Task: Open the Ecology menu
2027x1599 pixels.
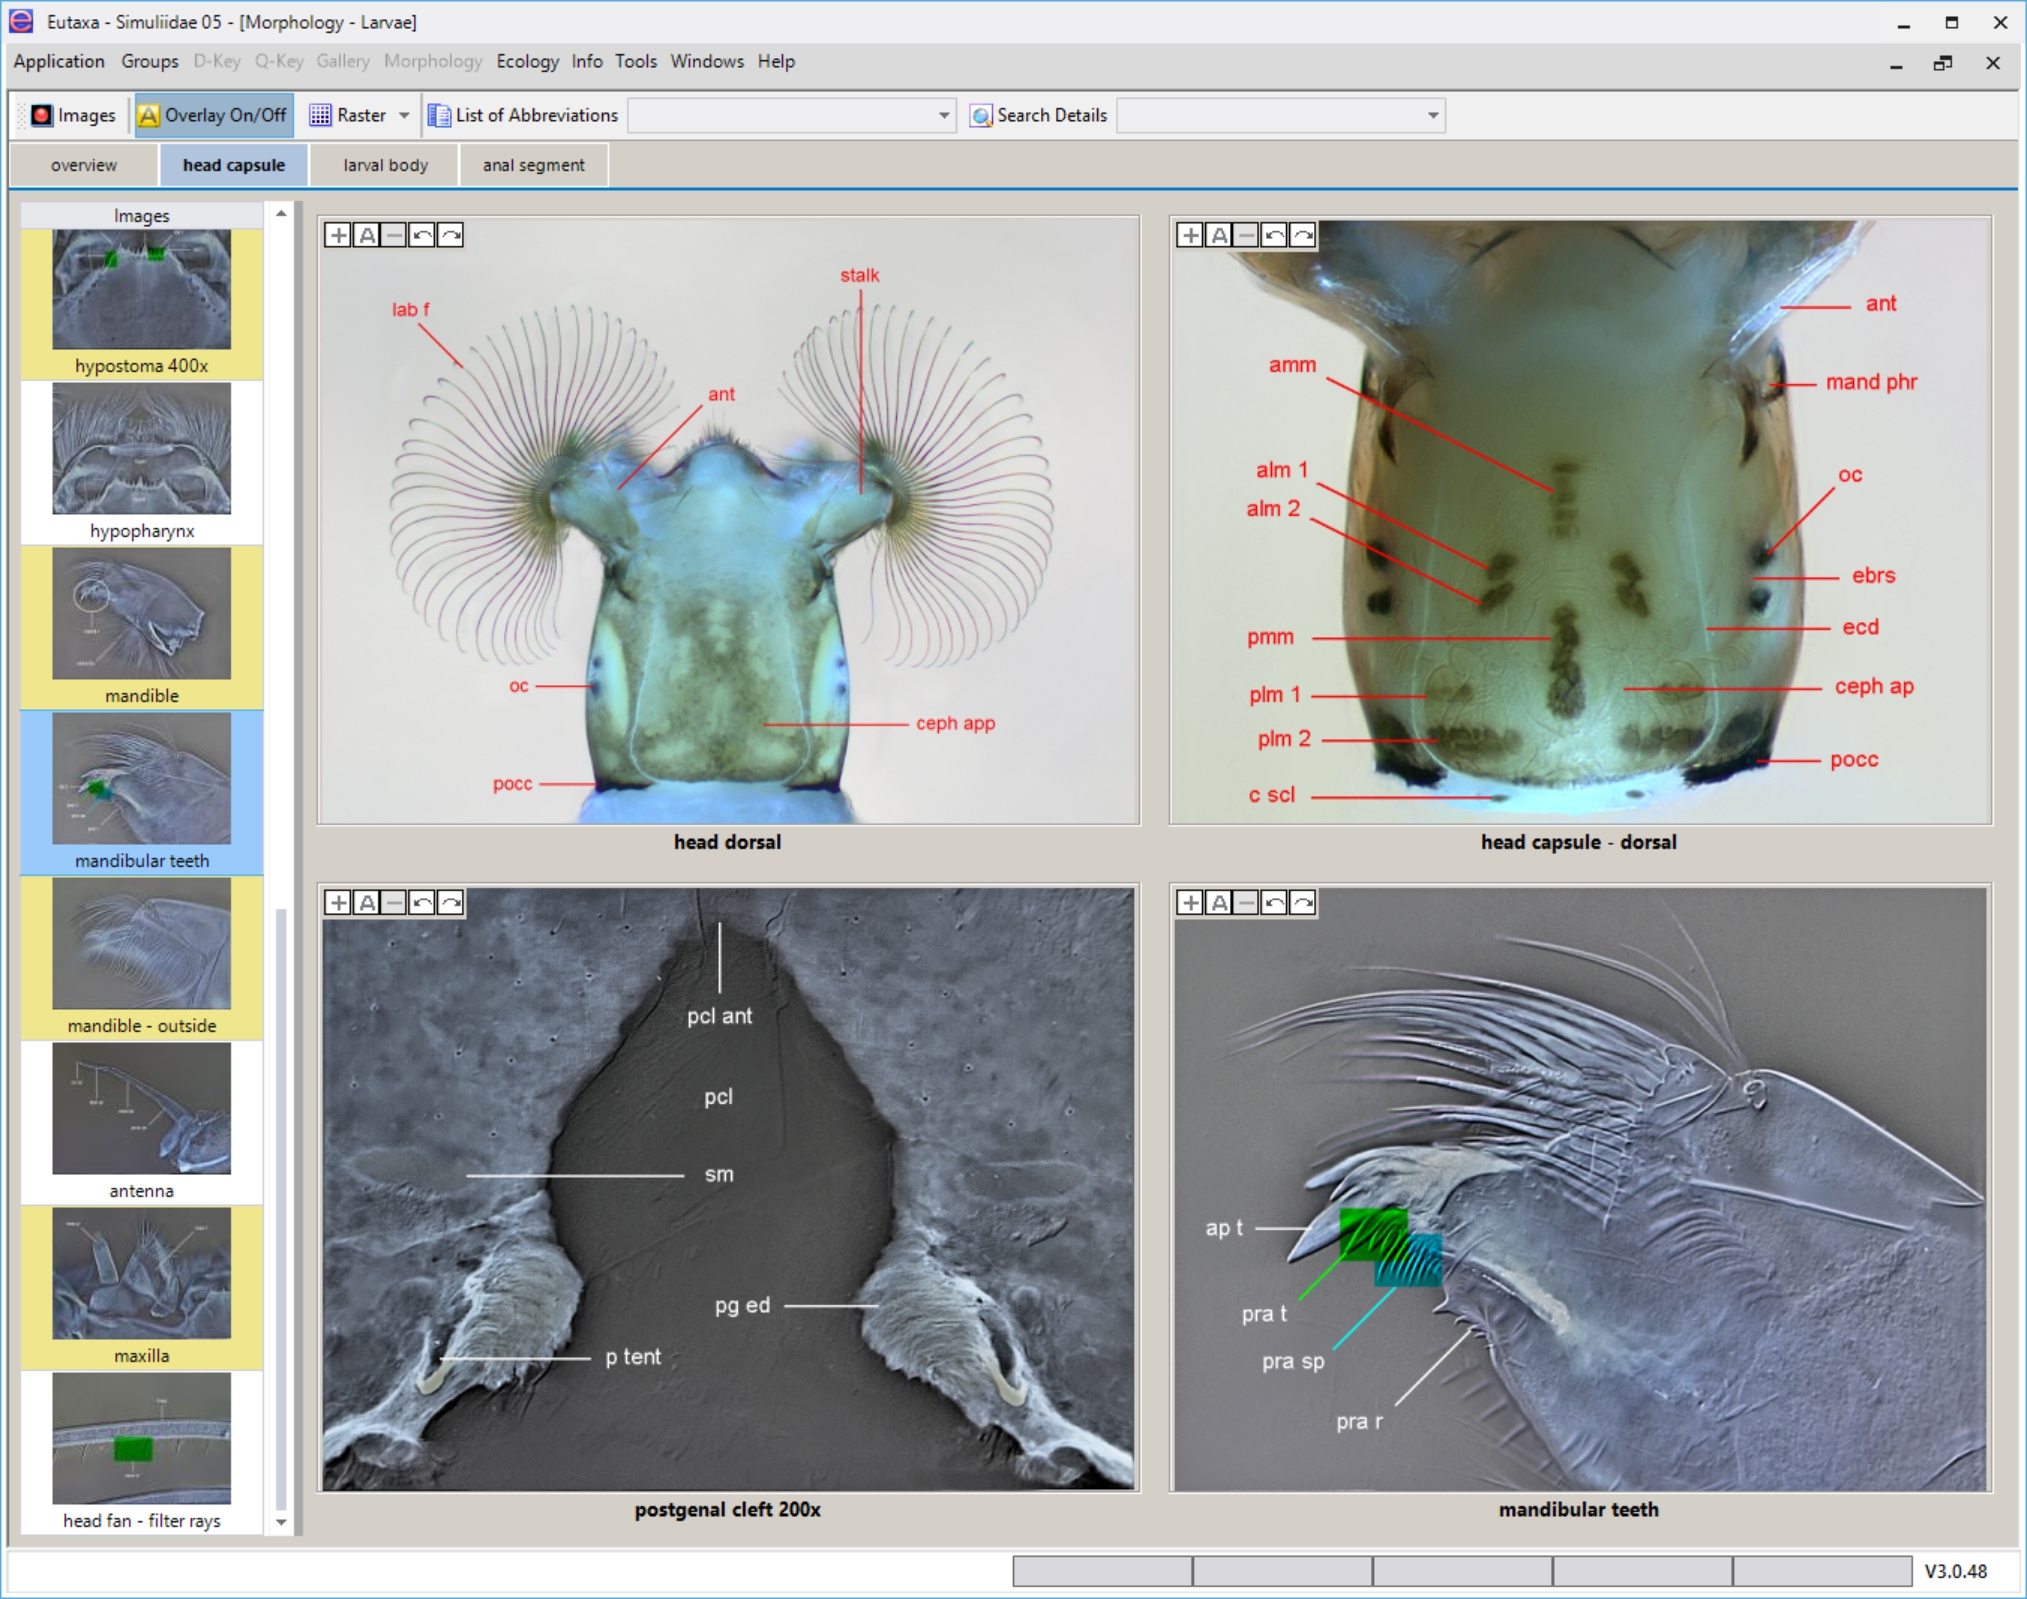Action: pyautogui.click(x=528, y=62)
